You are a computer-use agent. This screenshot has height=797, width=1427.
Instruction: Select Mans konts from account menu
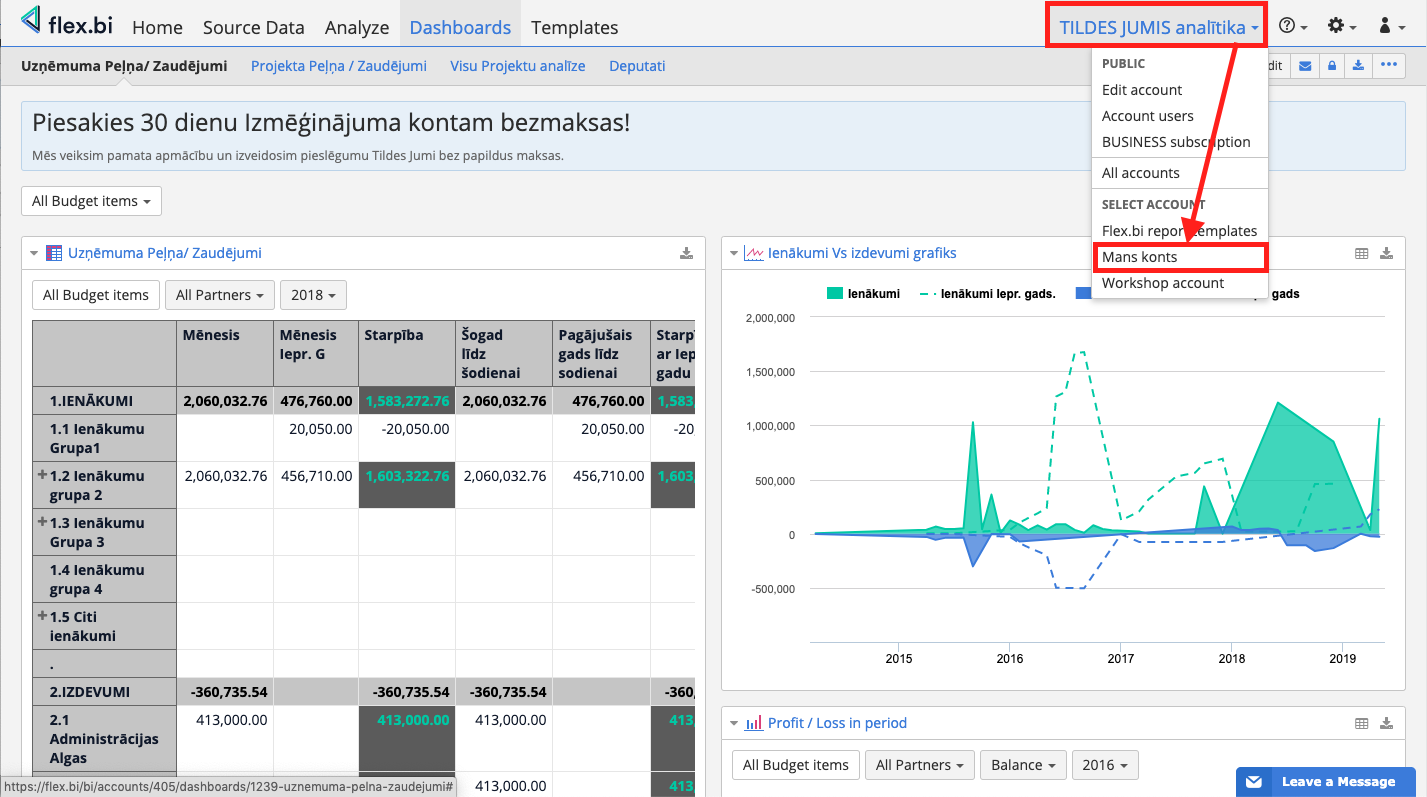point(1139,257)
